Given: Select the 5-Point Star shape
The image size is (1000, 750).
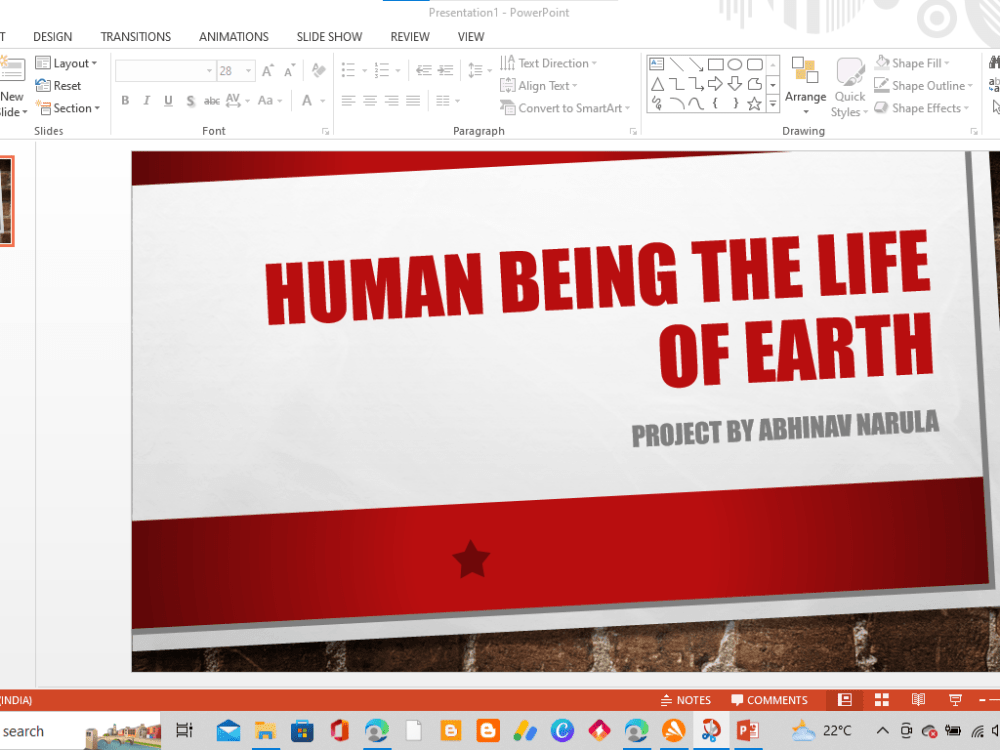Looking at the screenshot, I should tap(754, 103).
